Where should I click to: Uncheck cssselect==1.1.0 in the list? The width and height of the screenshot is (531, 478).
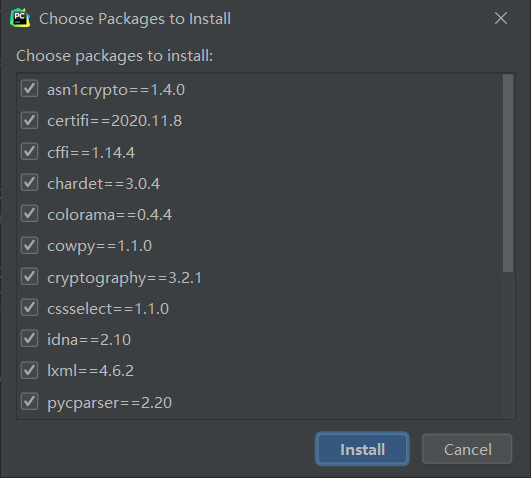[x=29, y=308]
